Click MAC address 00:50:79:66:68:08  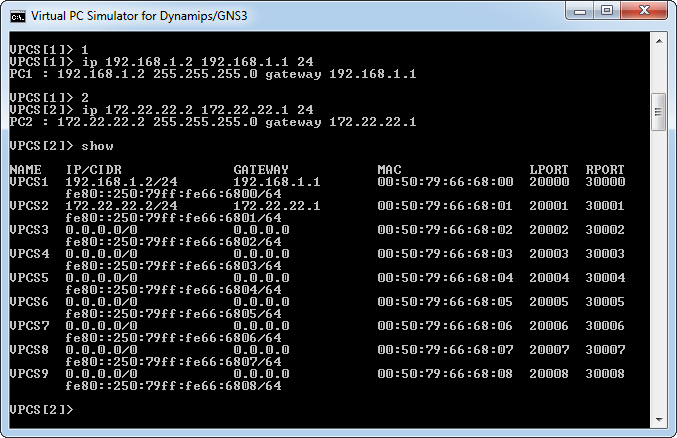[x=445, y=374]
